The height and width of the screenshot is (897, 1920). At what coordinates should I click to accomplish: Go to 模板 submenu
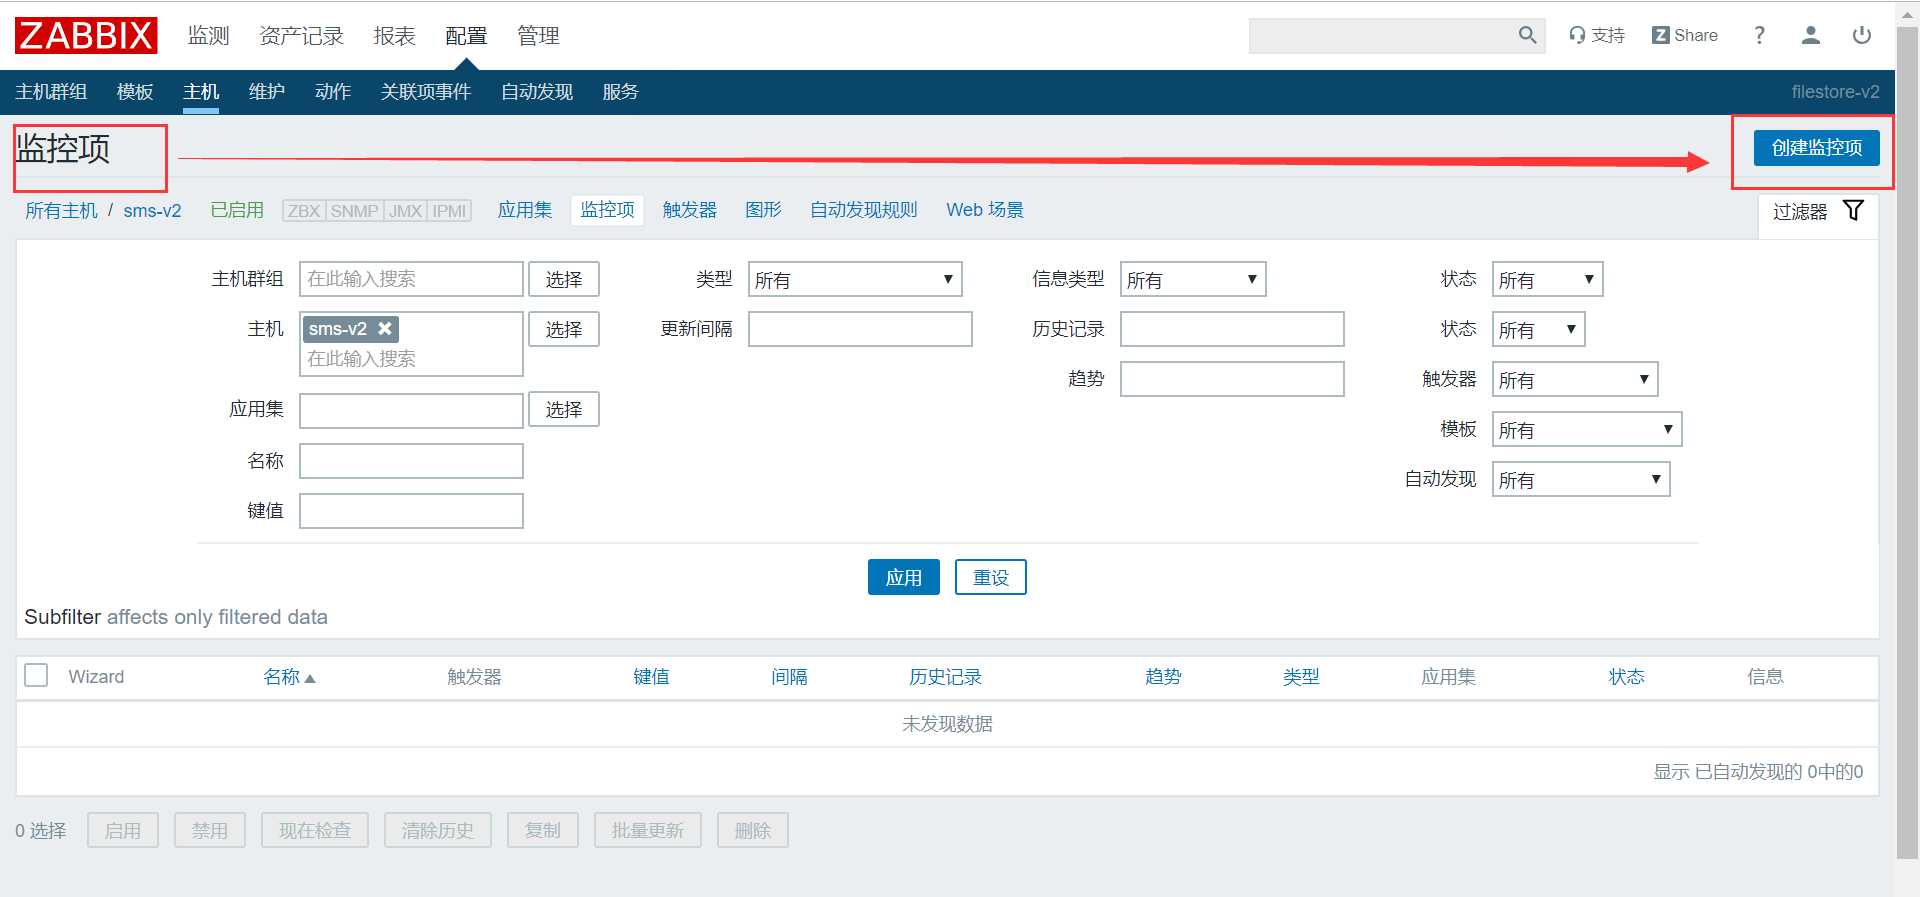click(135, 92)
